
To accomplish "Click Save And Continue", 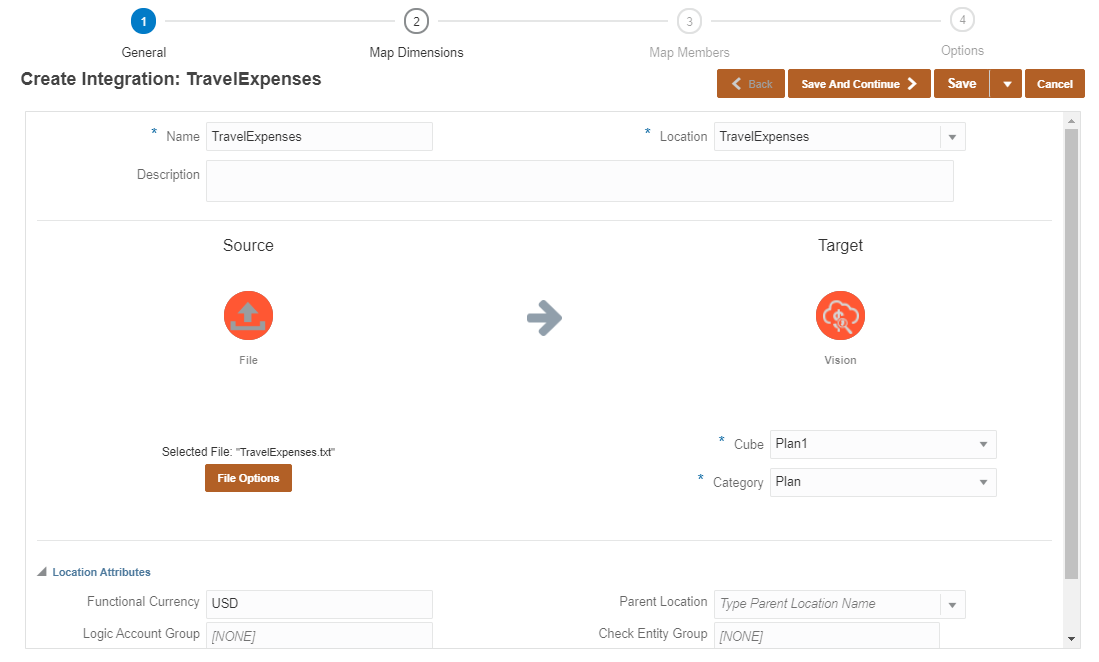I will 859,84.
